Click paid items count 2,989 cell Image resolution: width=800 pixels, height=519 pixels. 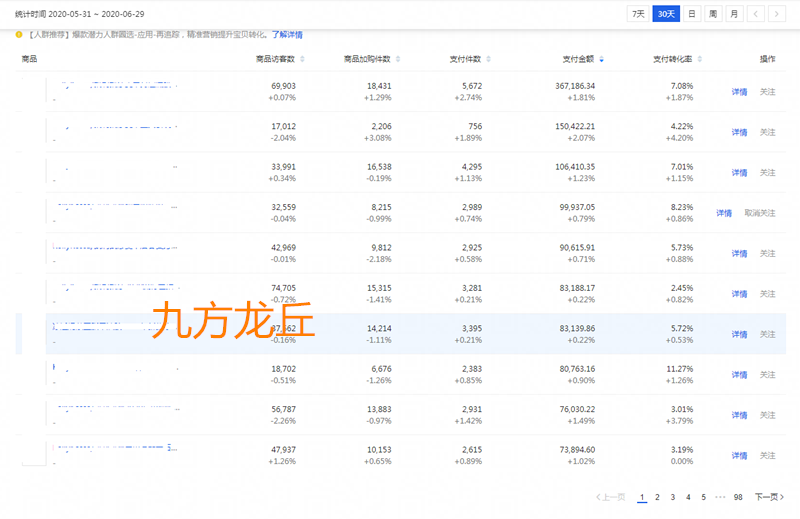coord(472,207)
